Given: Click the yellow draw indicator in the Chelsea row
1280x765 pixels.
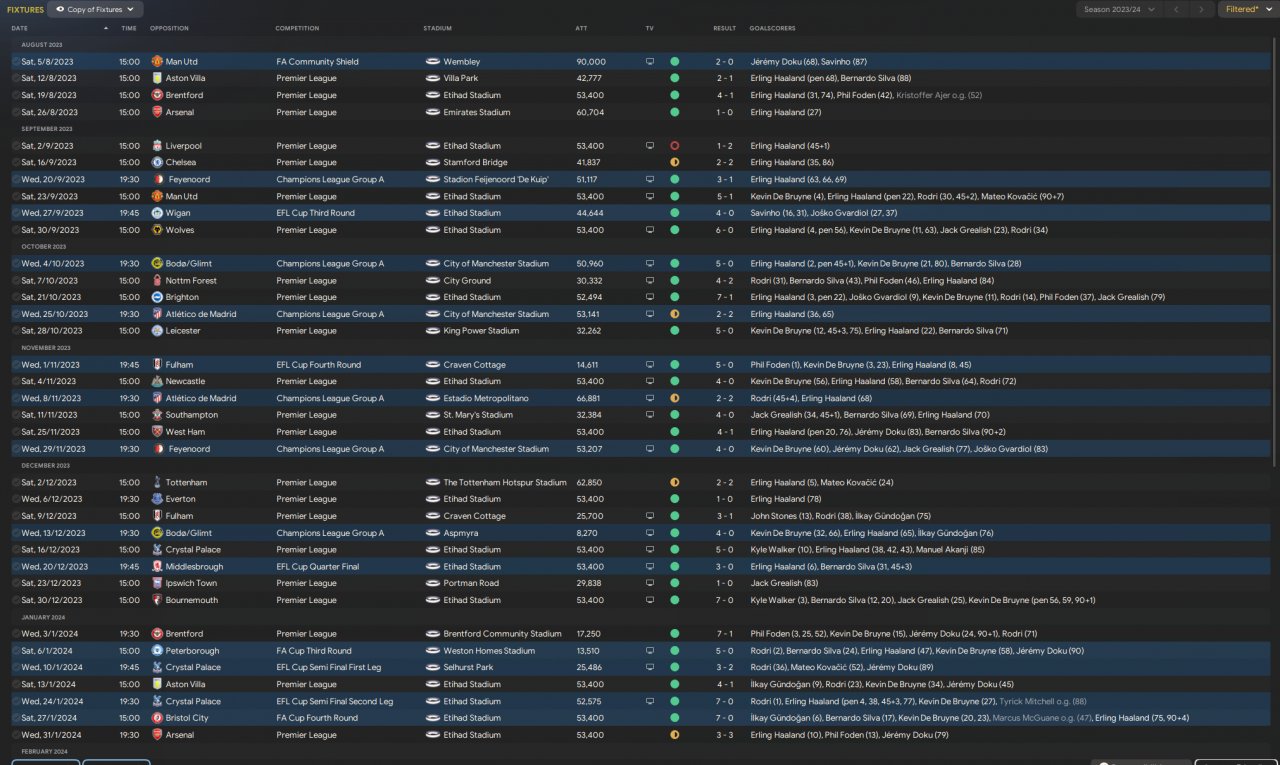Looking at the screenshot, I should click(675, 162).
